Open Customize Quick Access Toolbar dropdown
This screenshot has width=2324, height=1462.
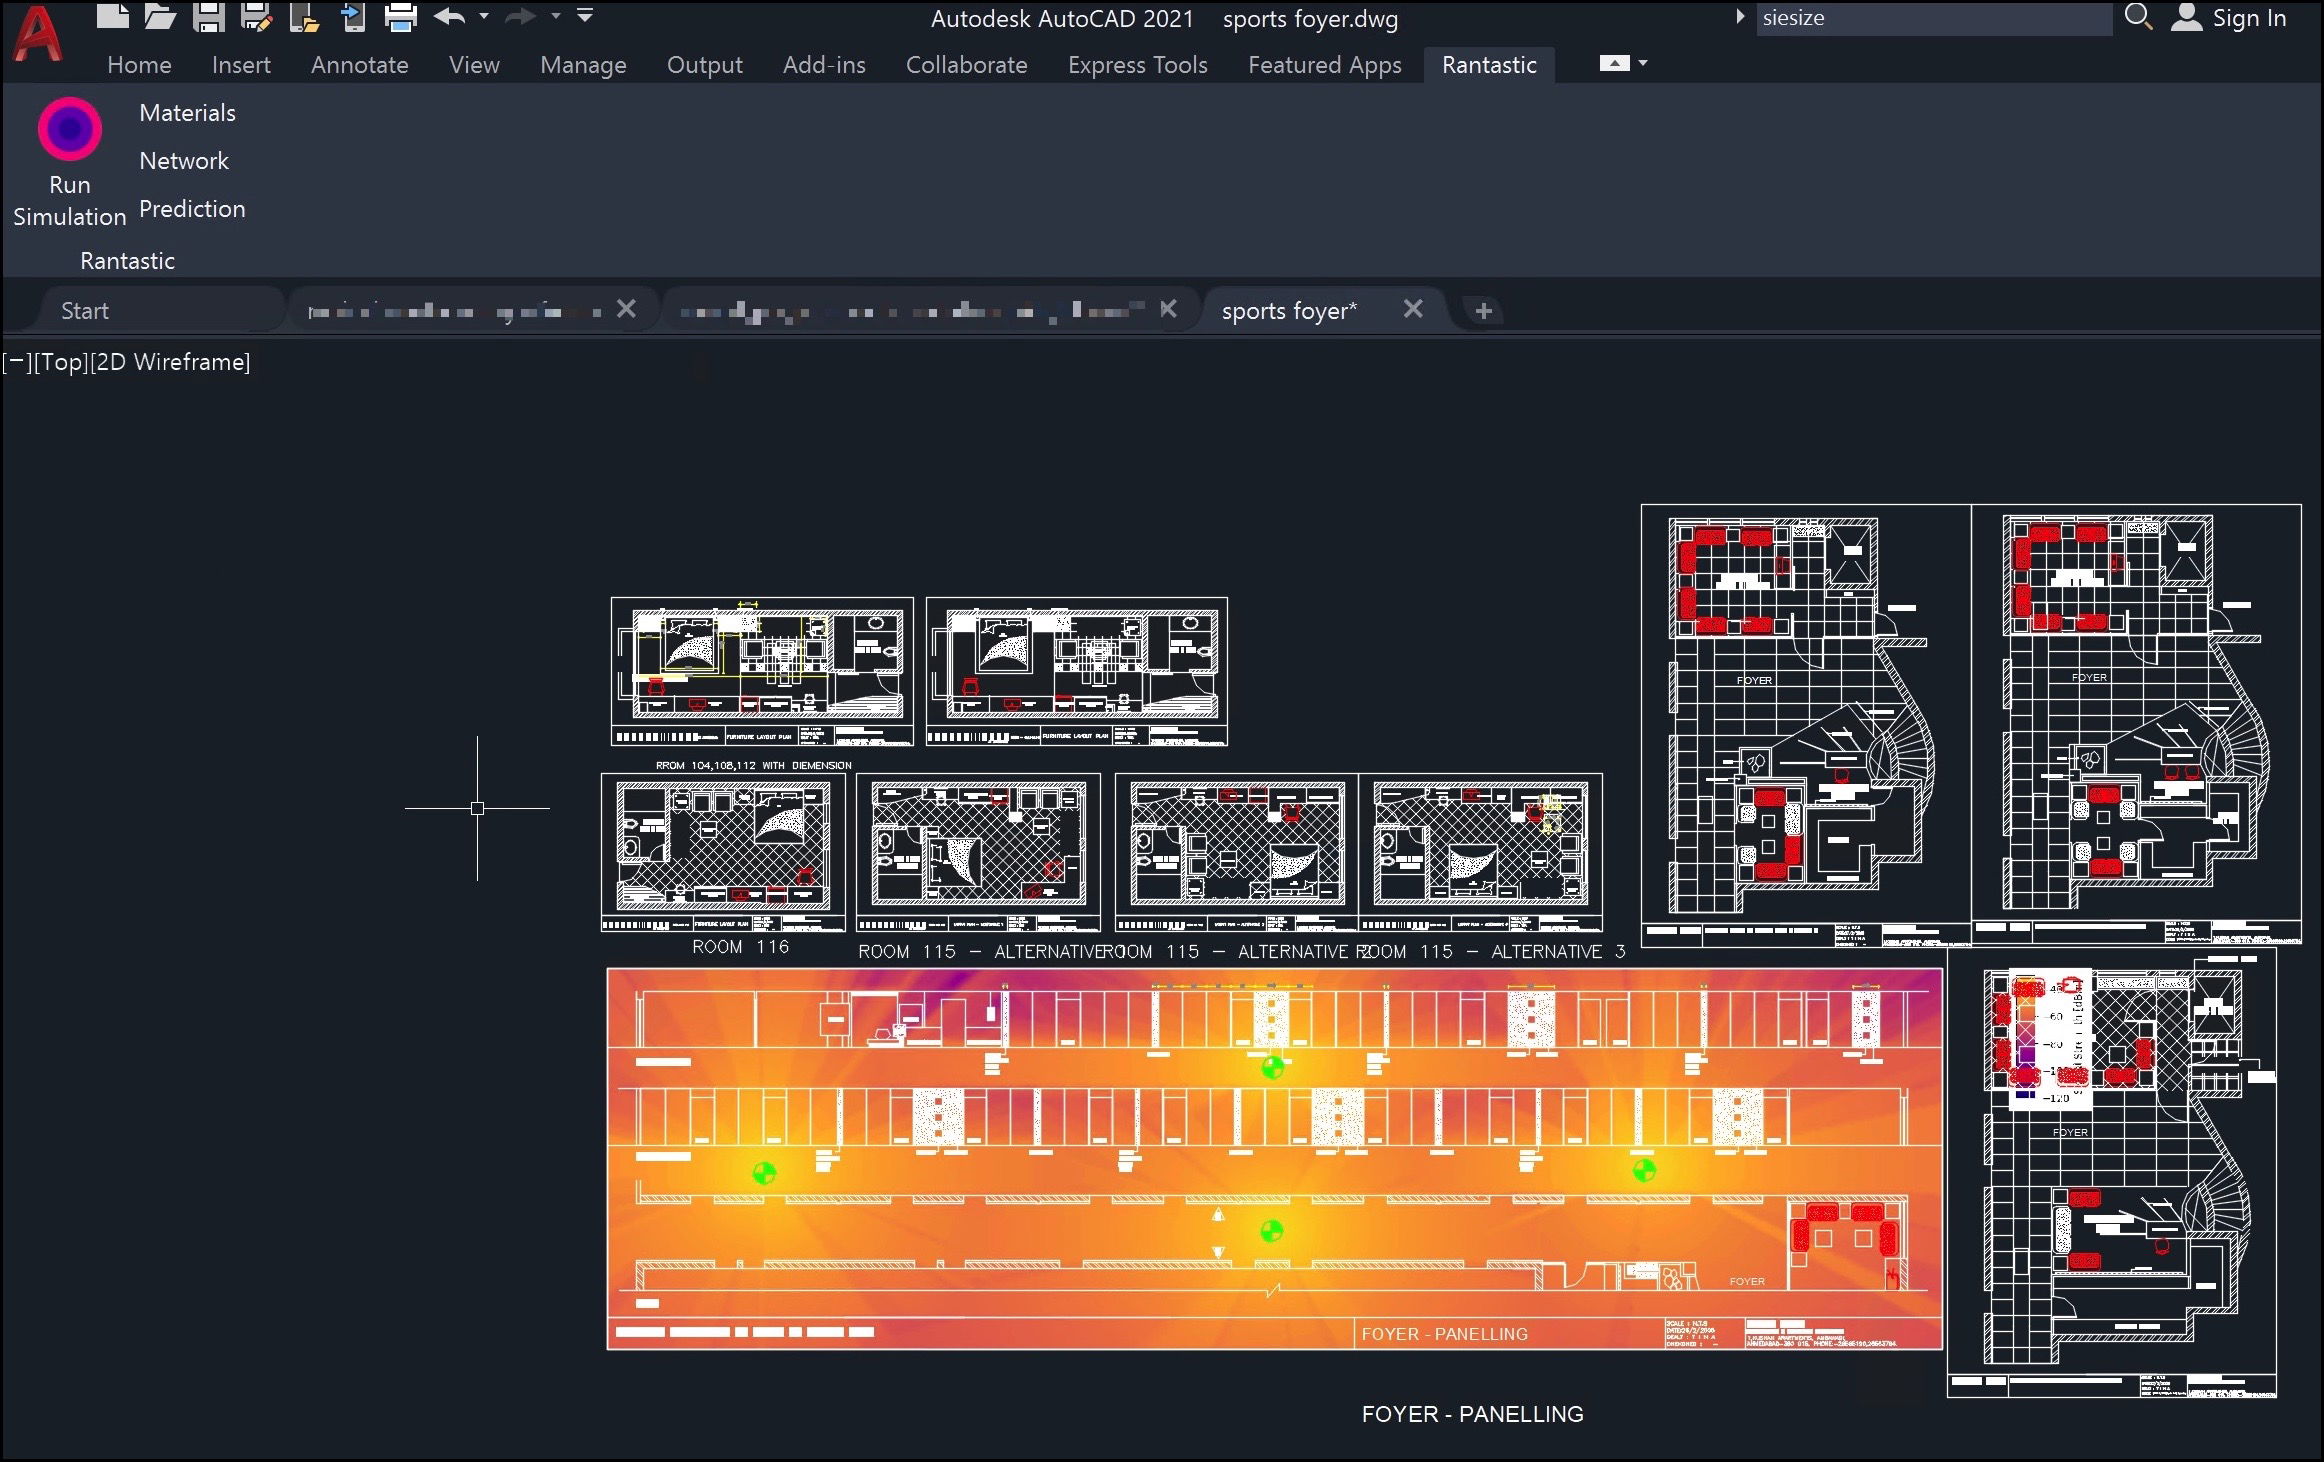[x=585, y=16]
